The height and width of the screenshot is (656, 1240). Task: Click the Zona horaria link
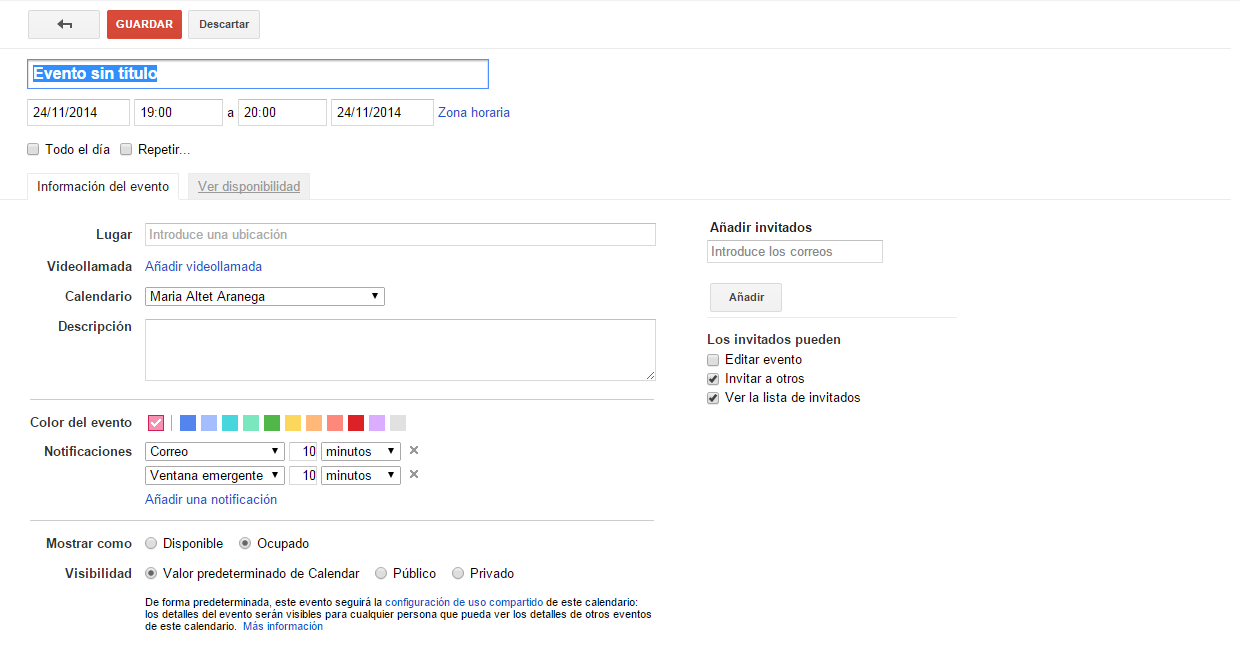click(474, 112)
